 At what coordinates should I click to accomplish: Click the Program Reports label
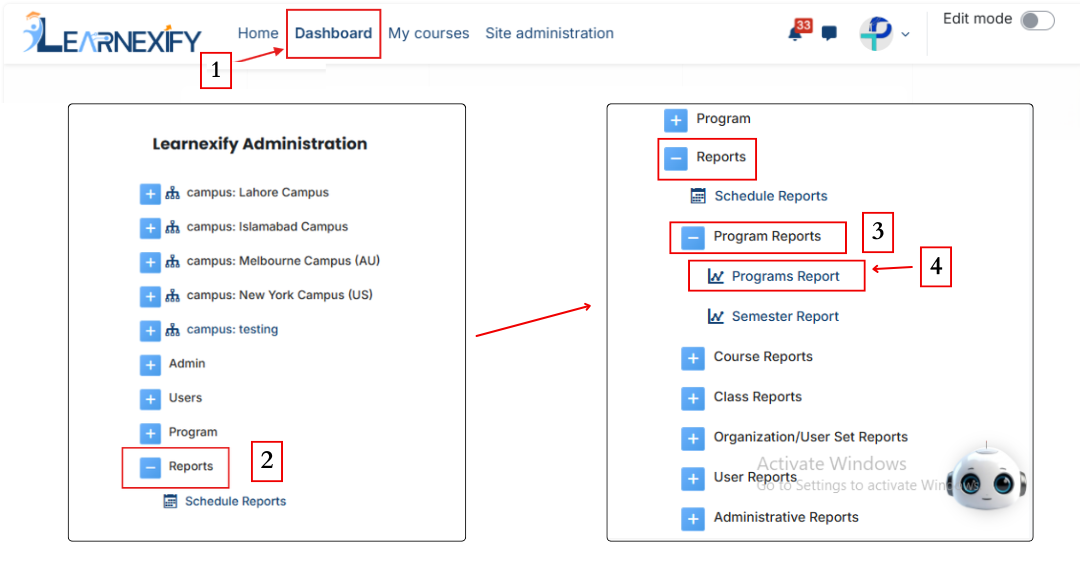767,236
